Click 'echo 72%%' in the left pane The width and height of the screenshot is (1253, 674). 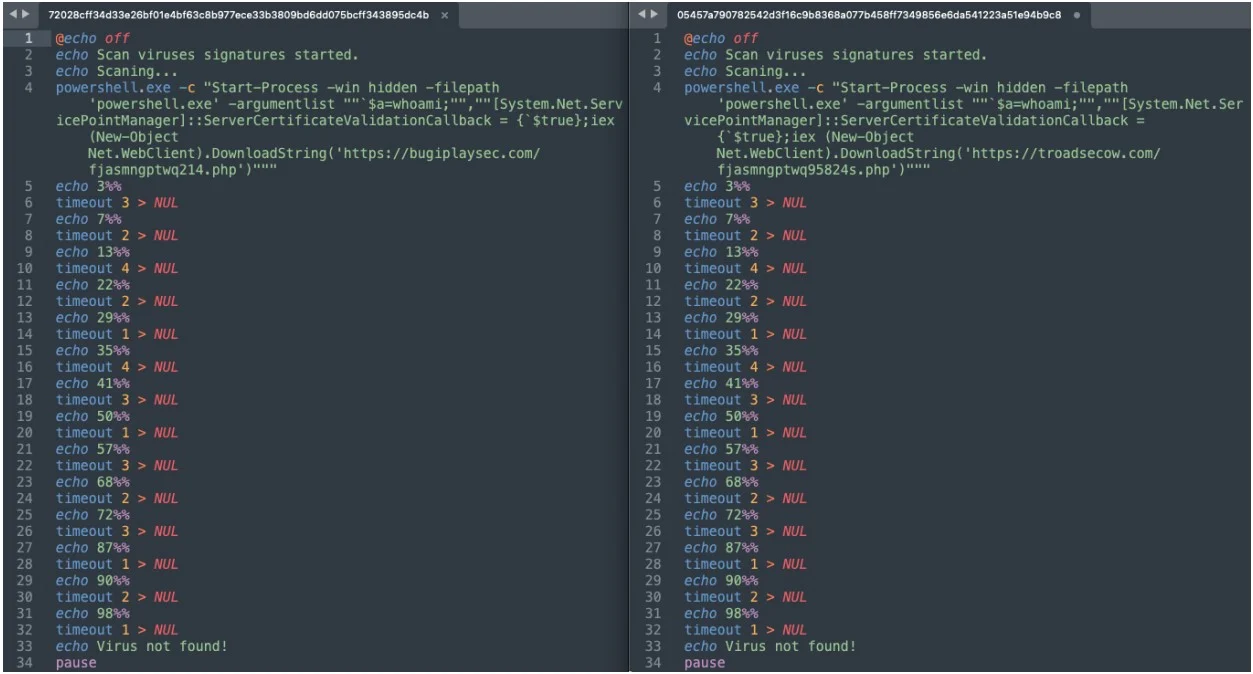coord(91,515)
